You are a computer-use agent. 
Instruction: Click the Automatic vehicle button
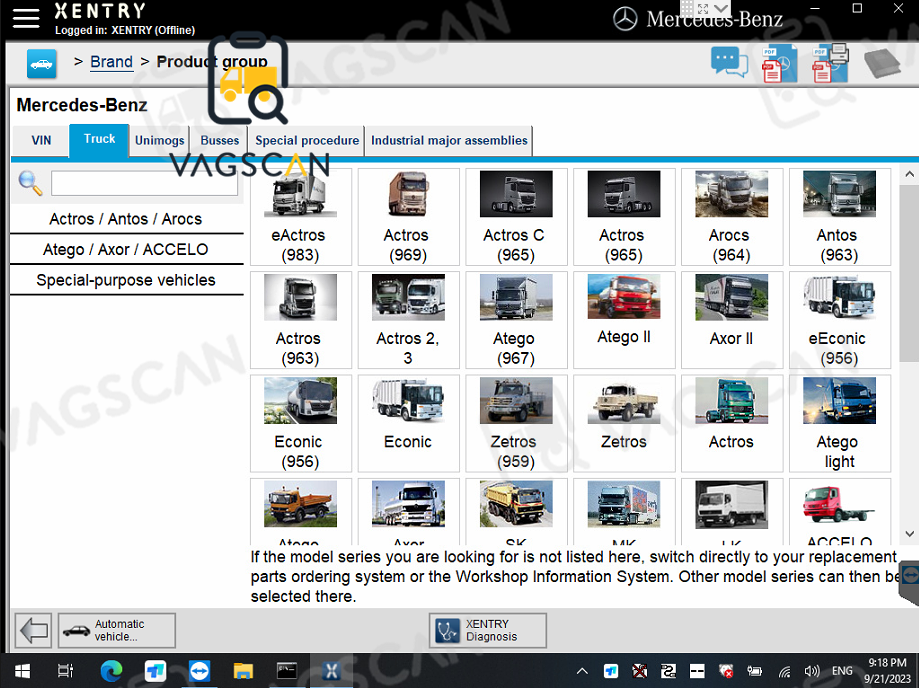click(x=117, y=631)
